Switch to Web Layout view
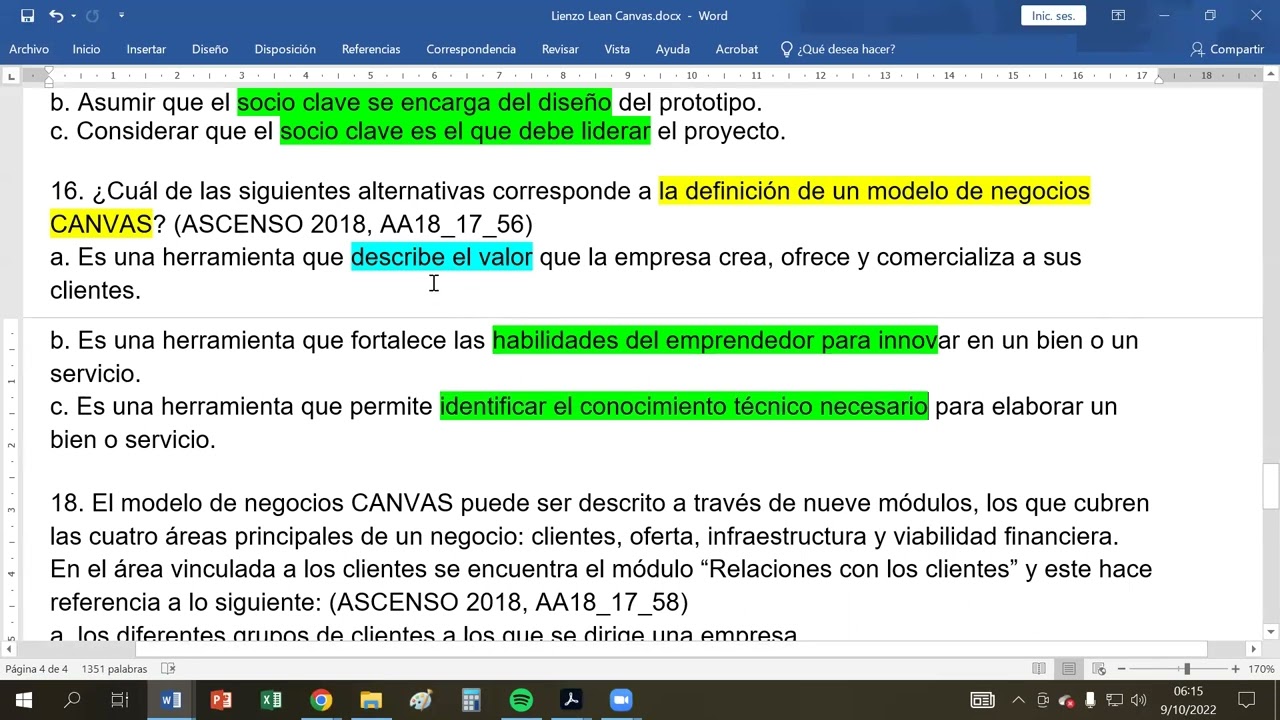This screenshot has height=720, width=1280. [x=1099, y=669]
